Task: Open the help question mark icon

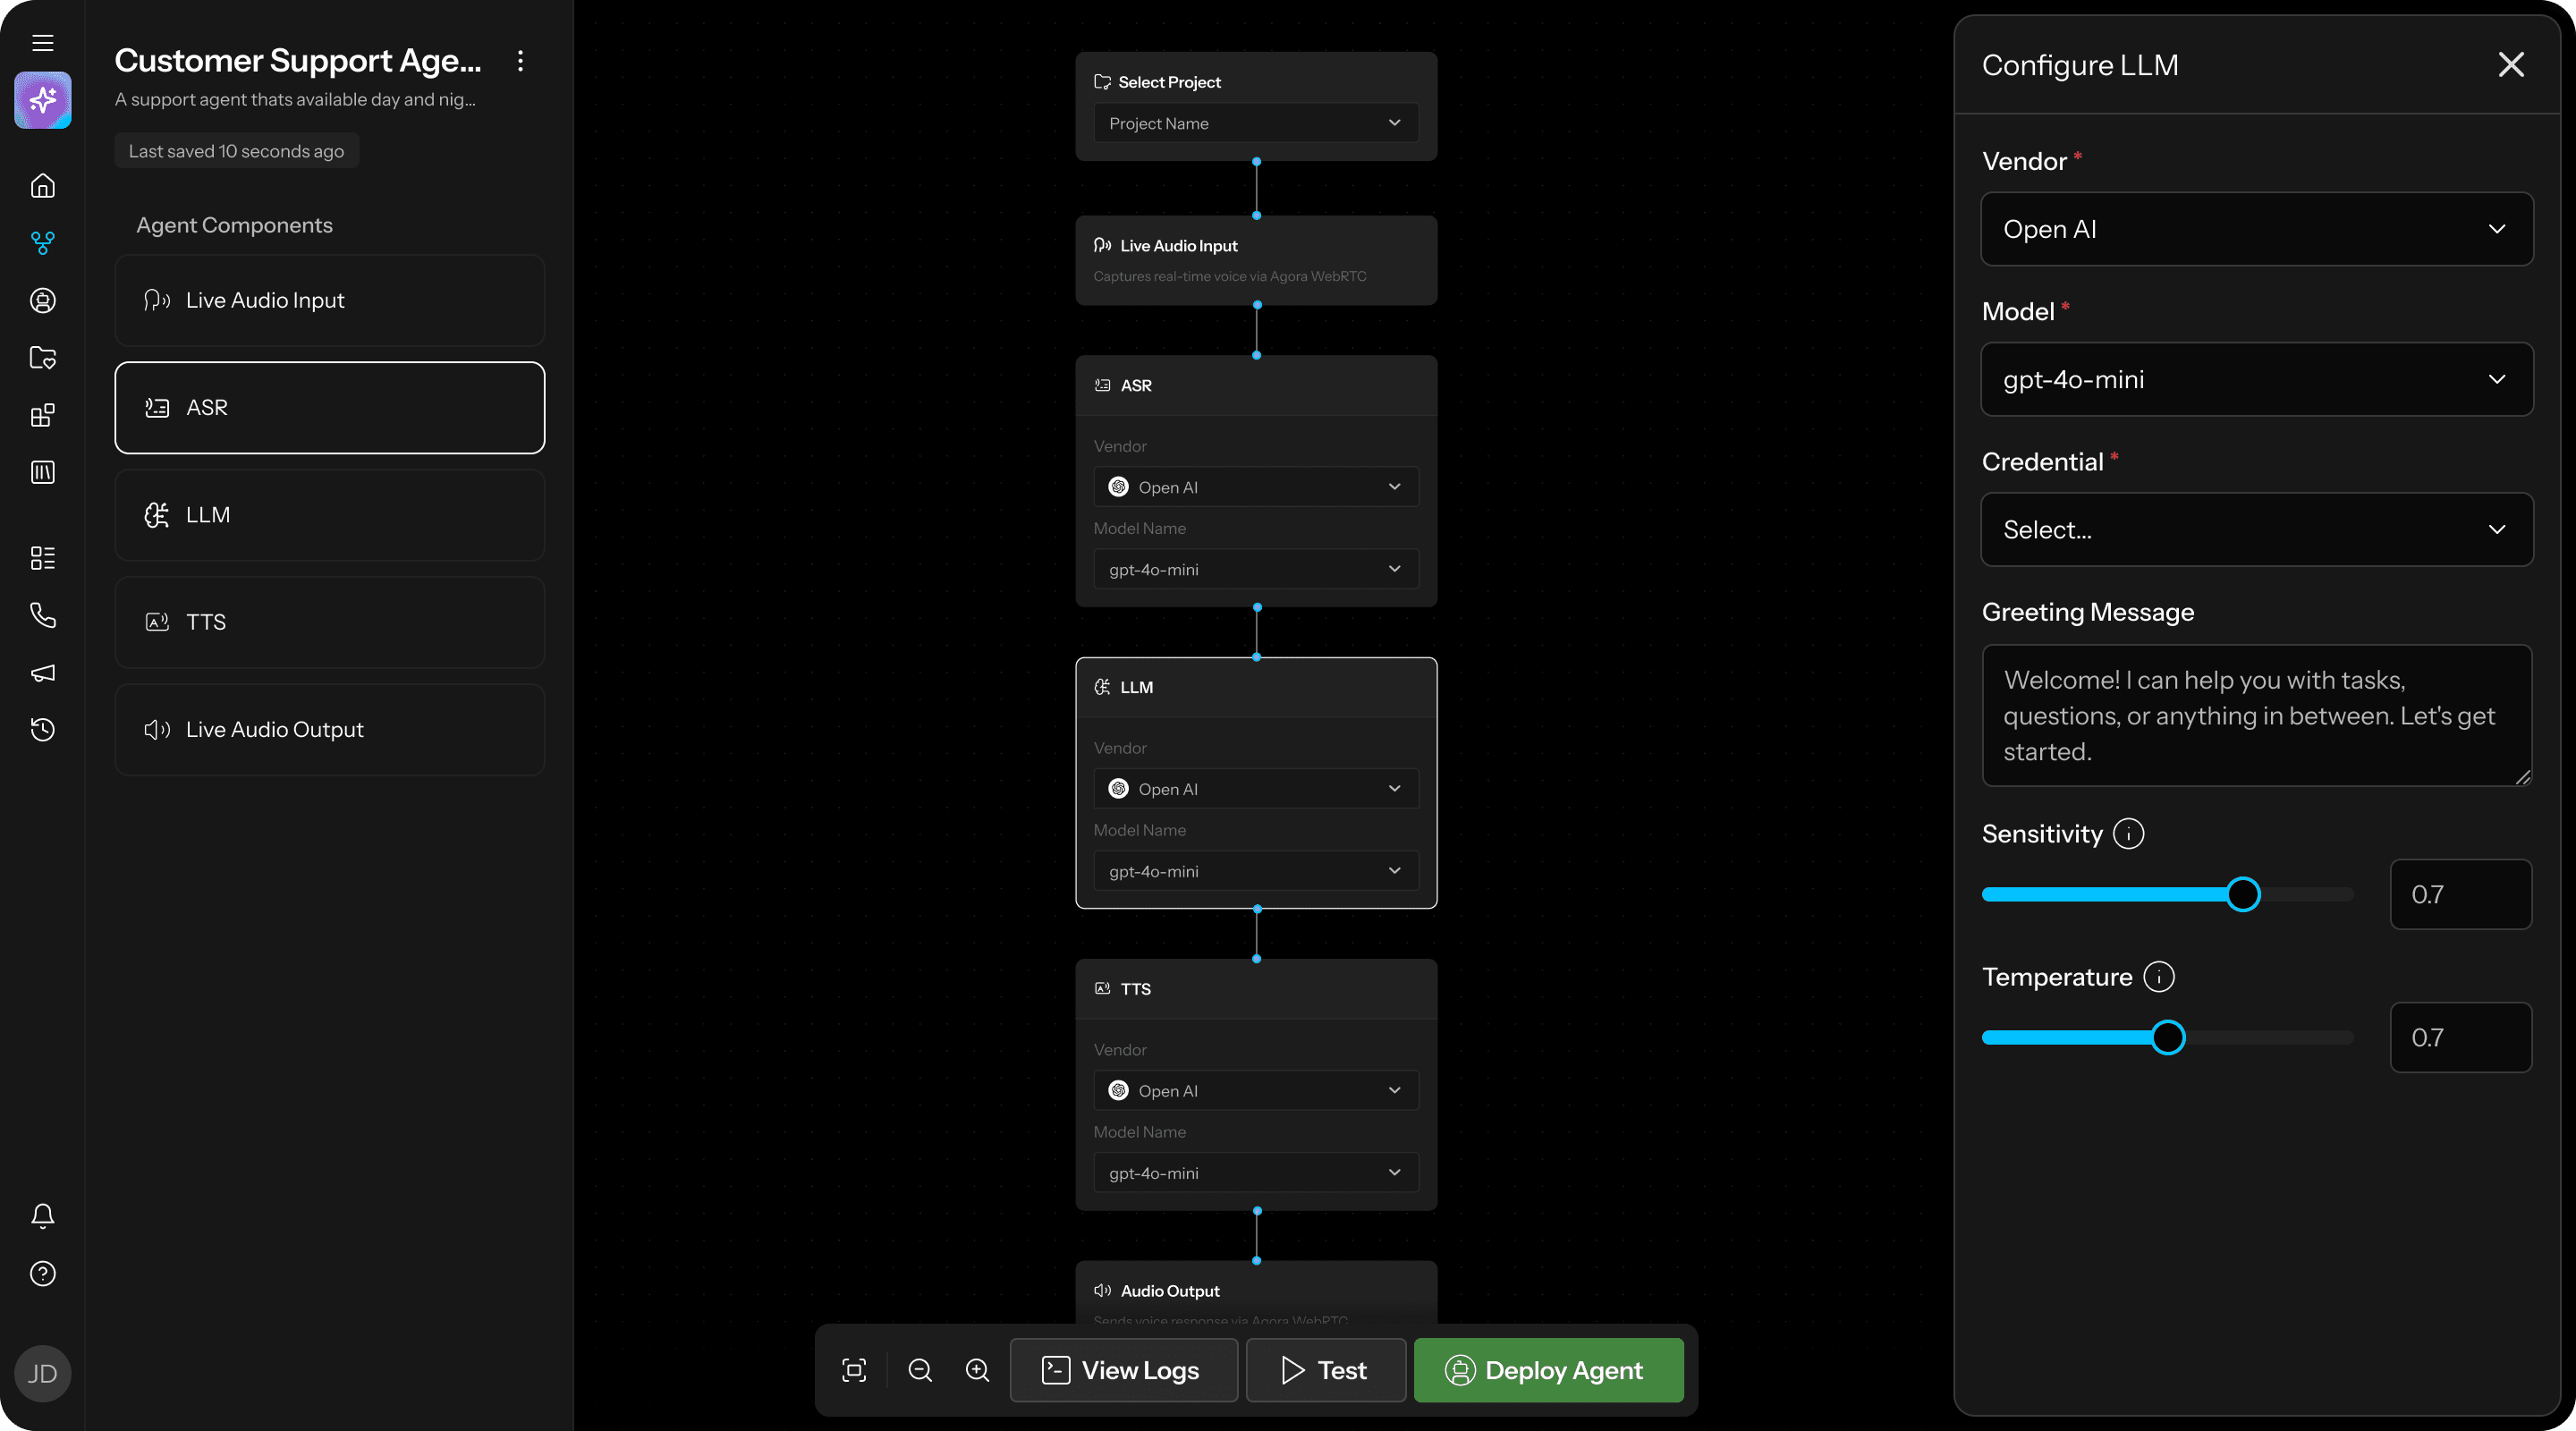Action: click(42, 1274)
